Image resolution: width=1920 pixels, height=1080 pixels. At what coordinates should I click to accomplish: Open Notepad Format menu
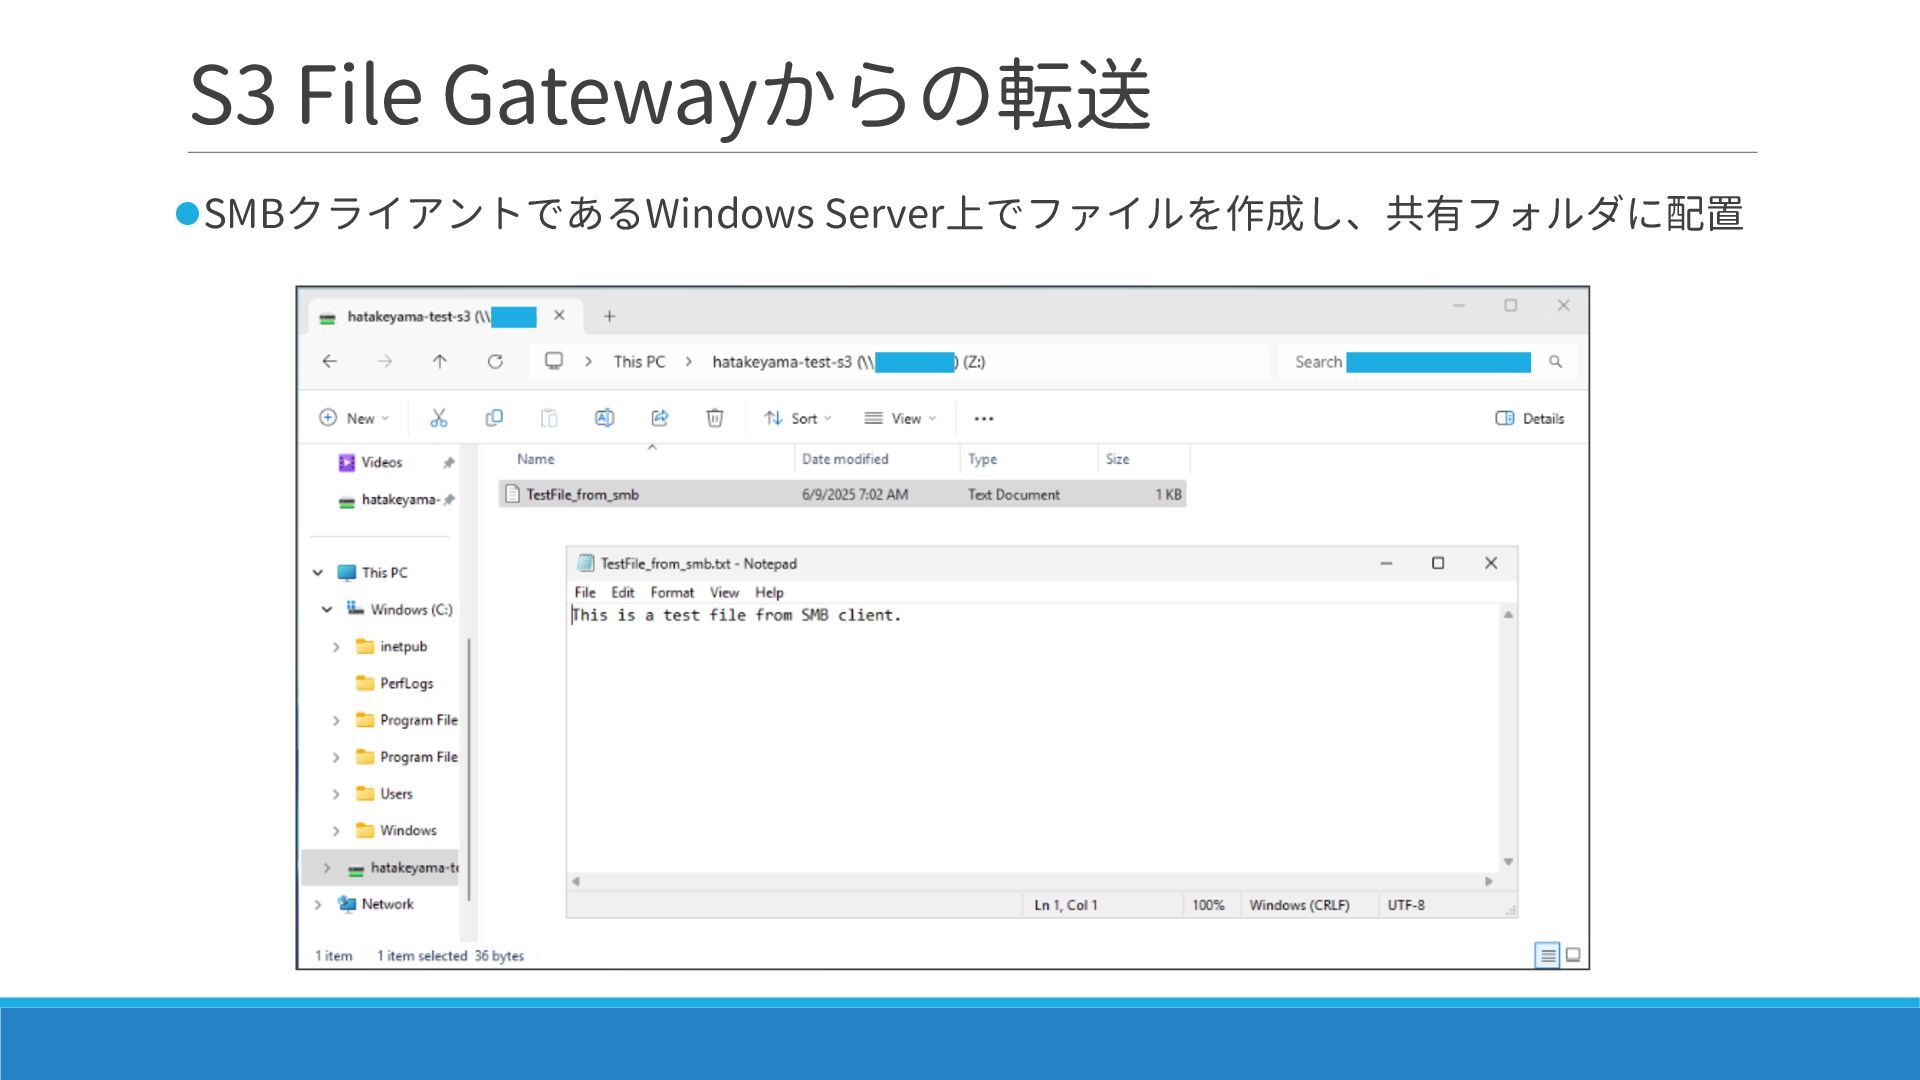point(672,593)
